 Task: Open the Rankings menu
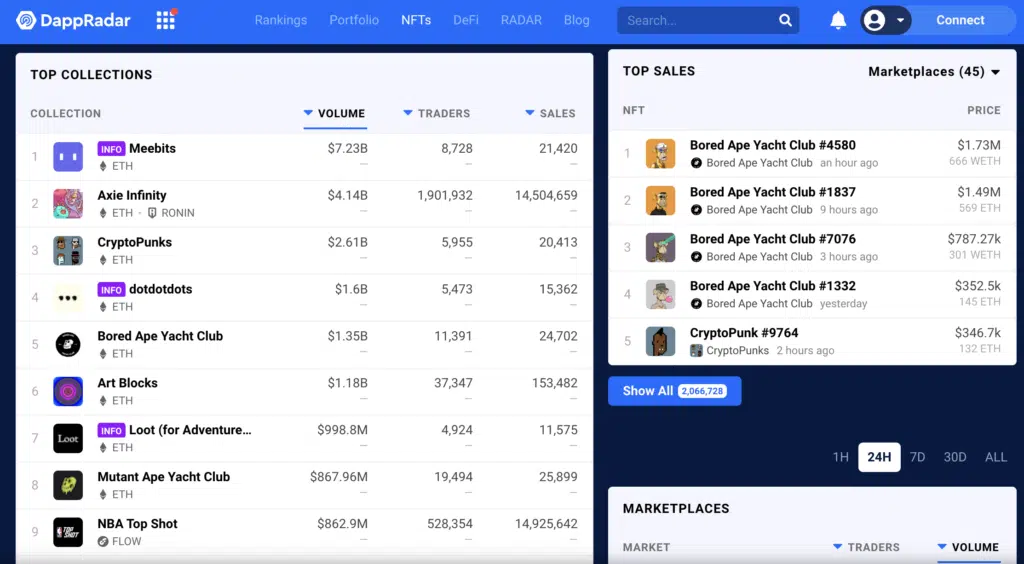281,20
